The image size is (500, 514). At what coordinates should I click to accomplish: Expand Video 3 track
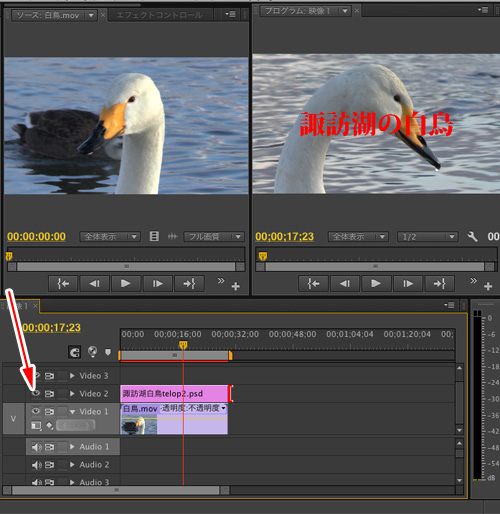coord(72,376)
